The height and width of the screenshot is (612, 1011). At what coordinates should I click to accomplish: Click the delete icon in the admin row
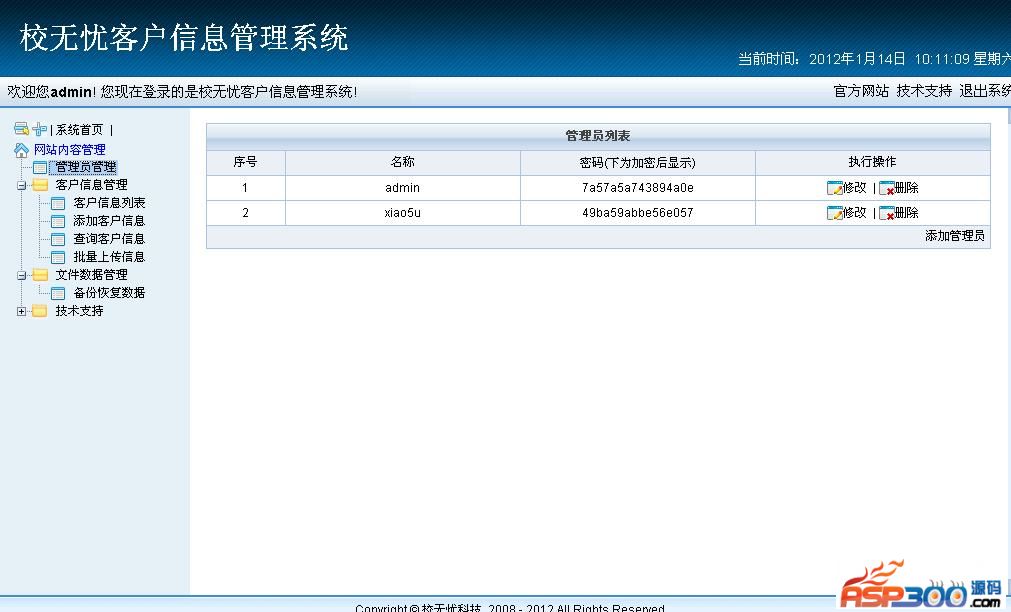pyautogui.click(x=887, y=188)
